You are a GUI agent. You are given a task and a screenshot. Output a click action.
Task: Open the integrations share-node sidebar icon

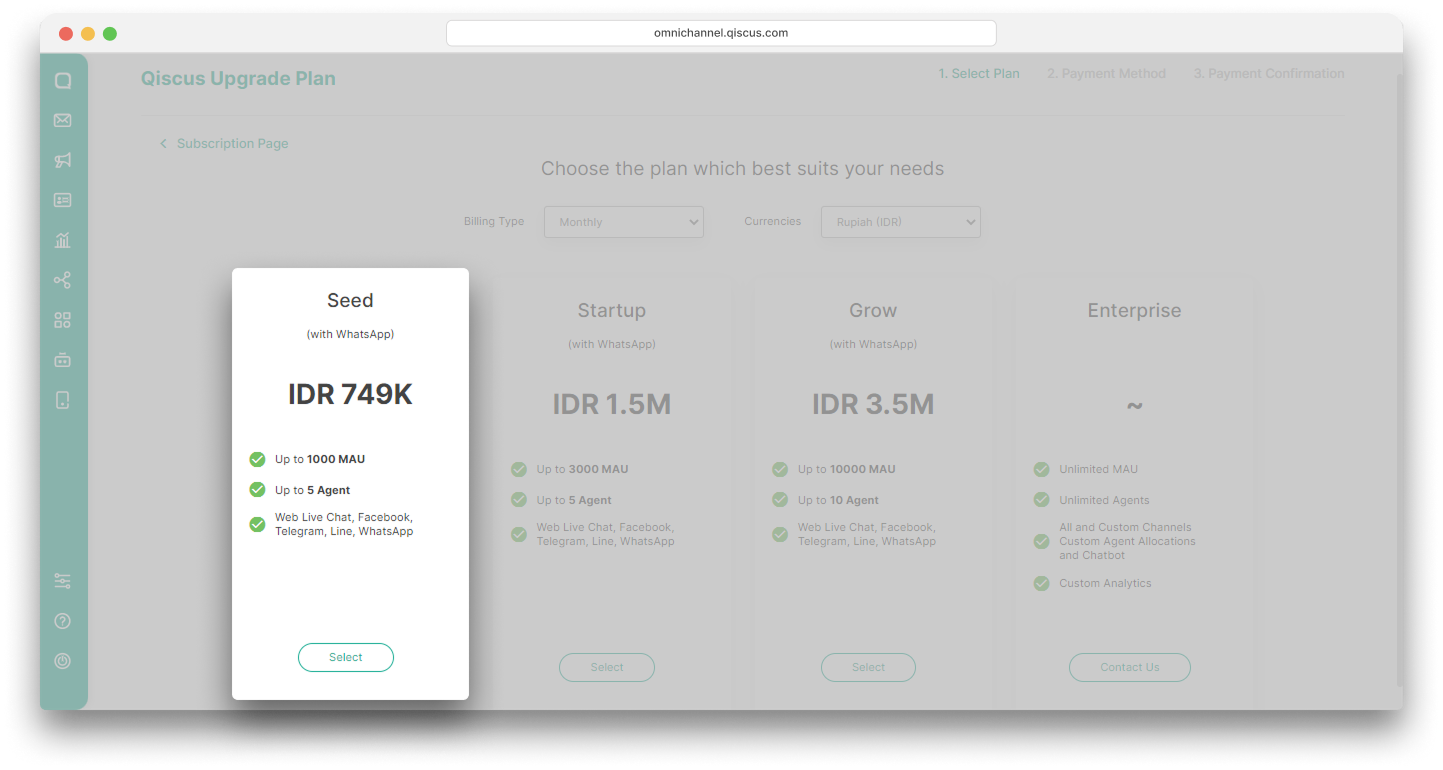click(x=62, y=280)
